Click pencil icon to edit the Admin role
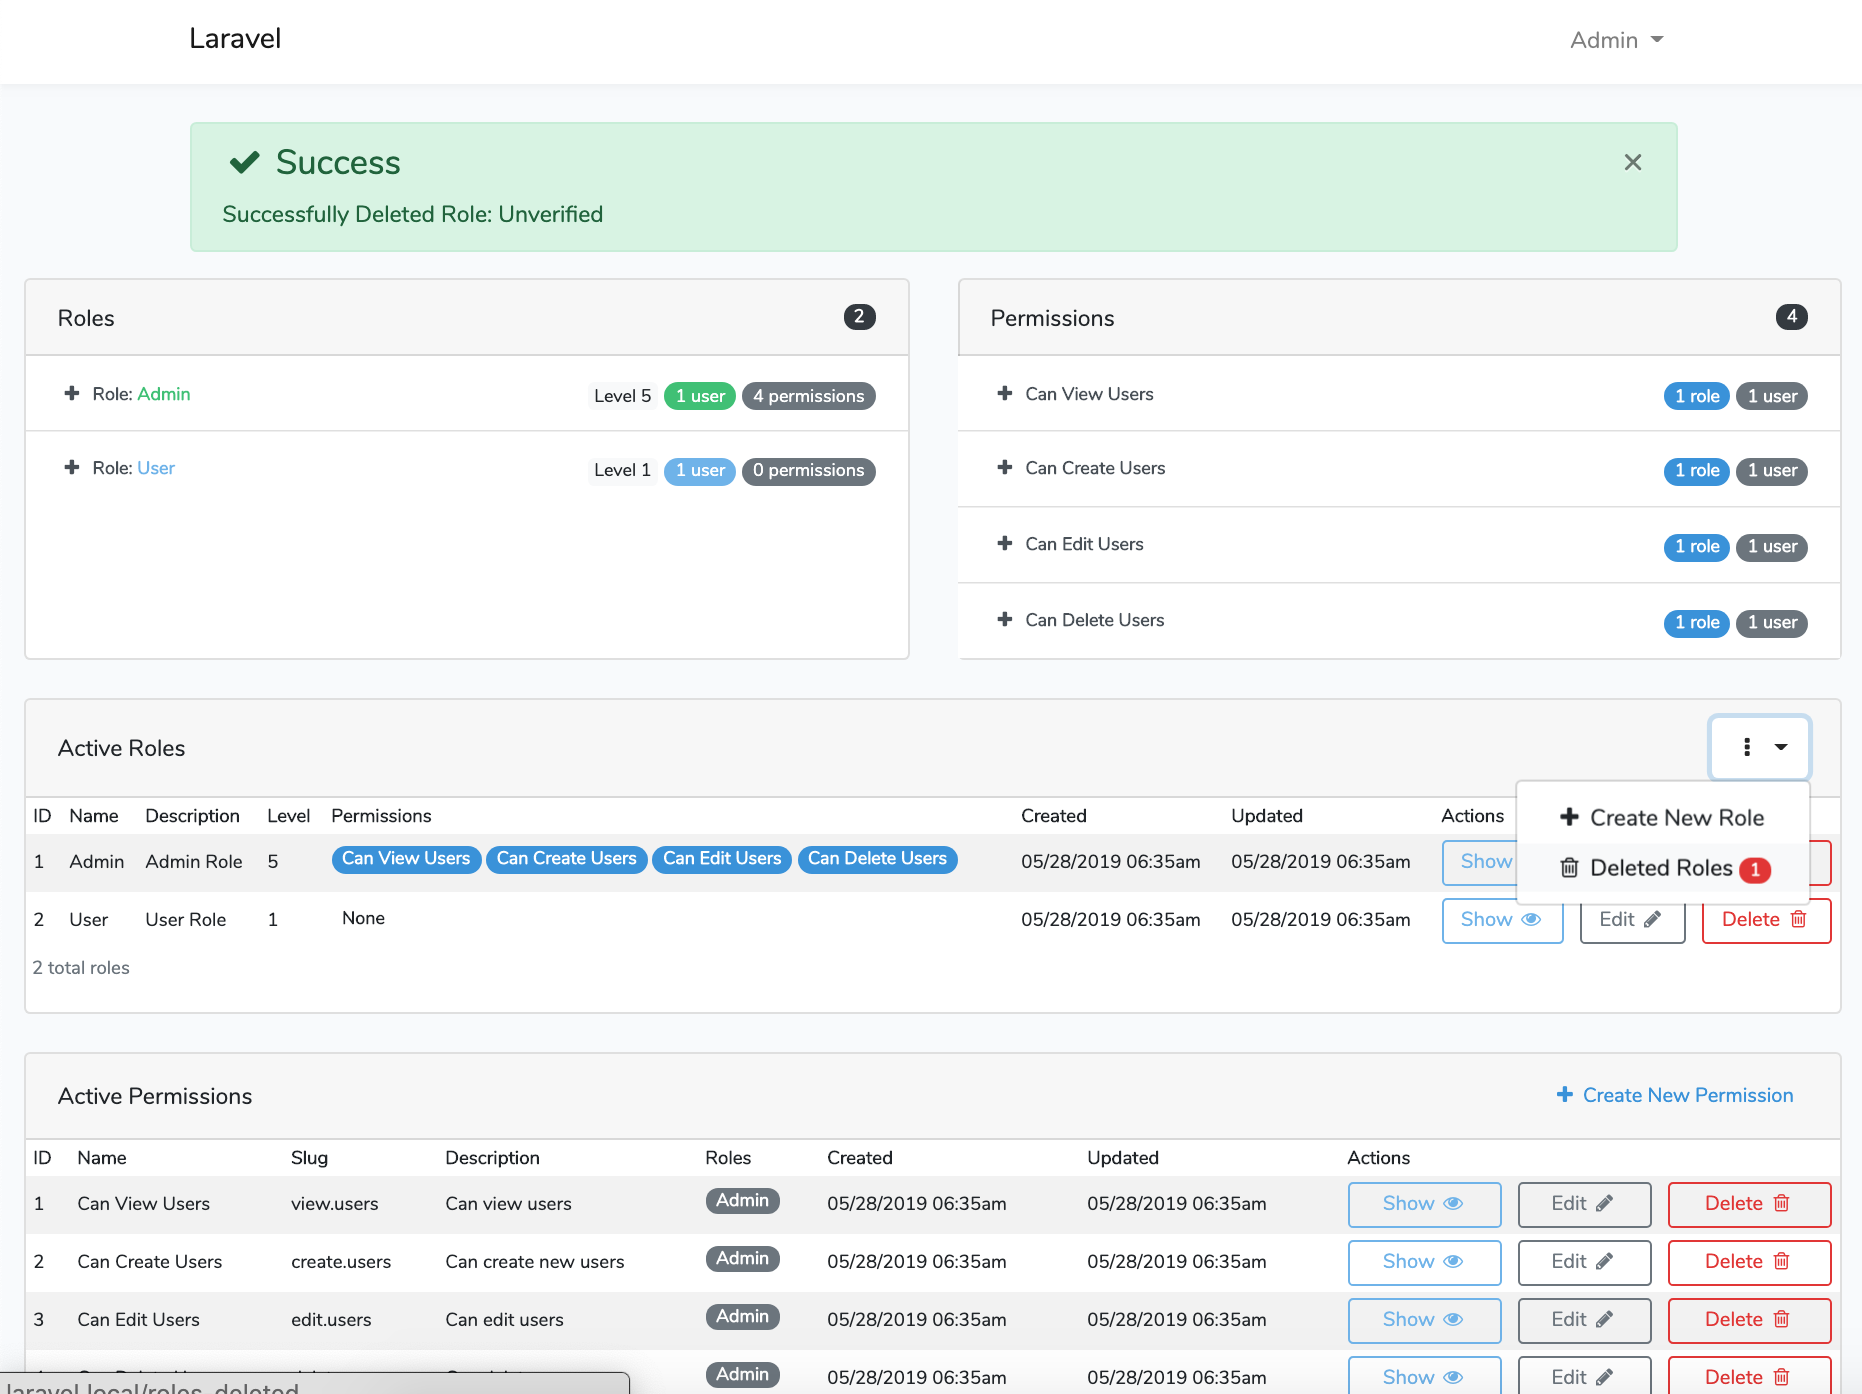This screenshot has height=1394, width=1862. [x=1650, y=862]
